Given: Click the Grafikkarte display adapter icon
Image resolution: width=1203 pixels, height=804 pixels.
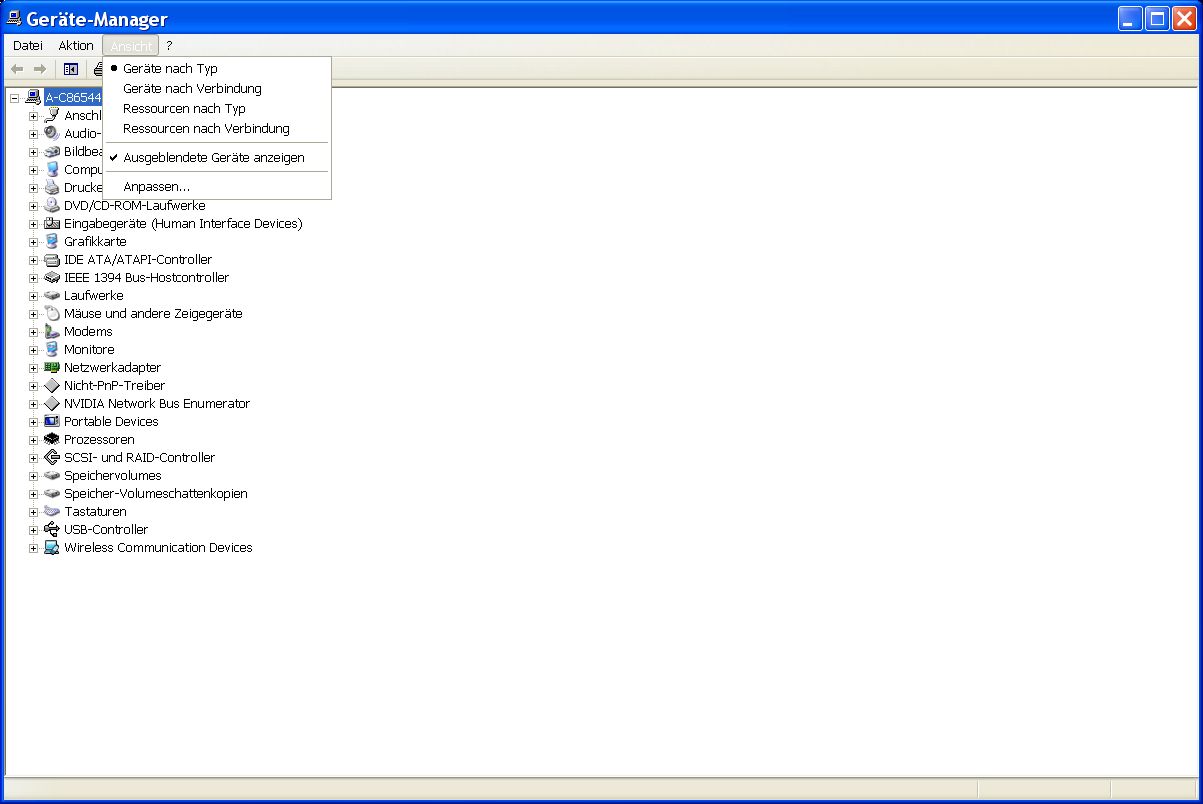Looking at the screenshot, I should (x=52, y=241).
